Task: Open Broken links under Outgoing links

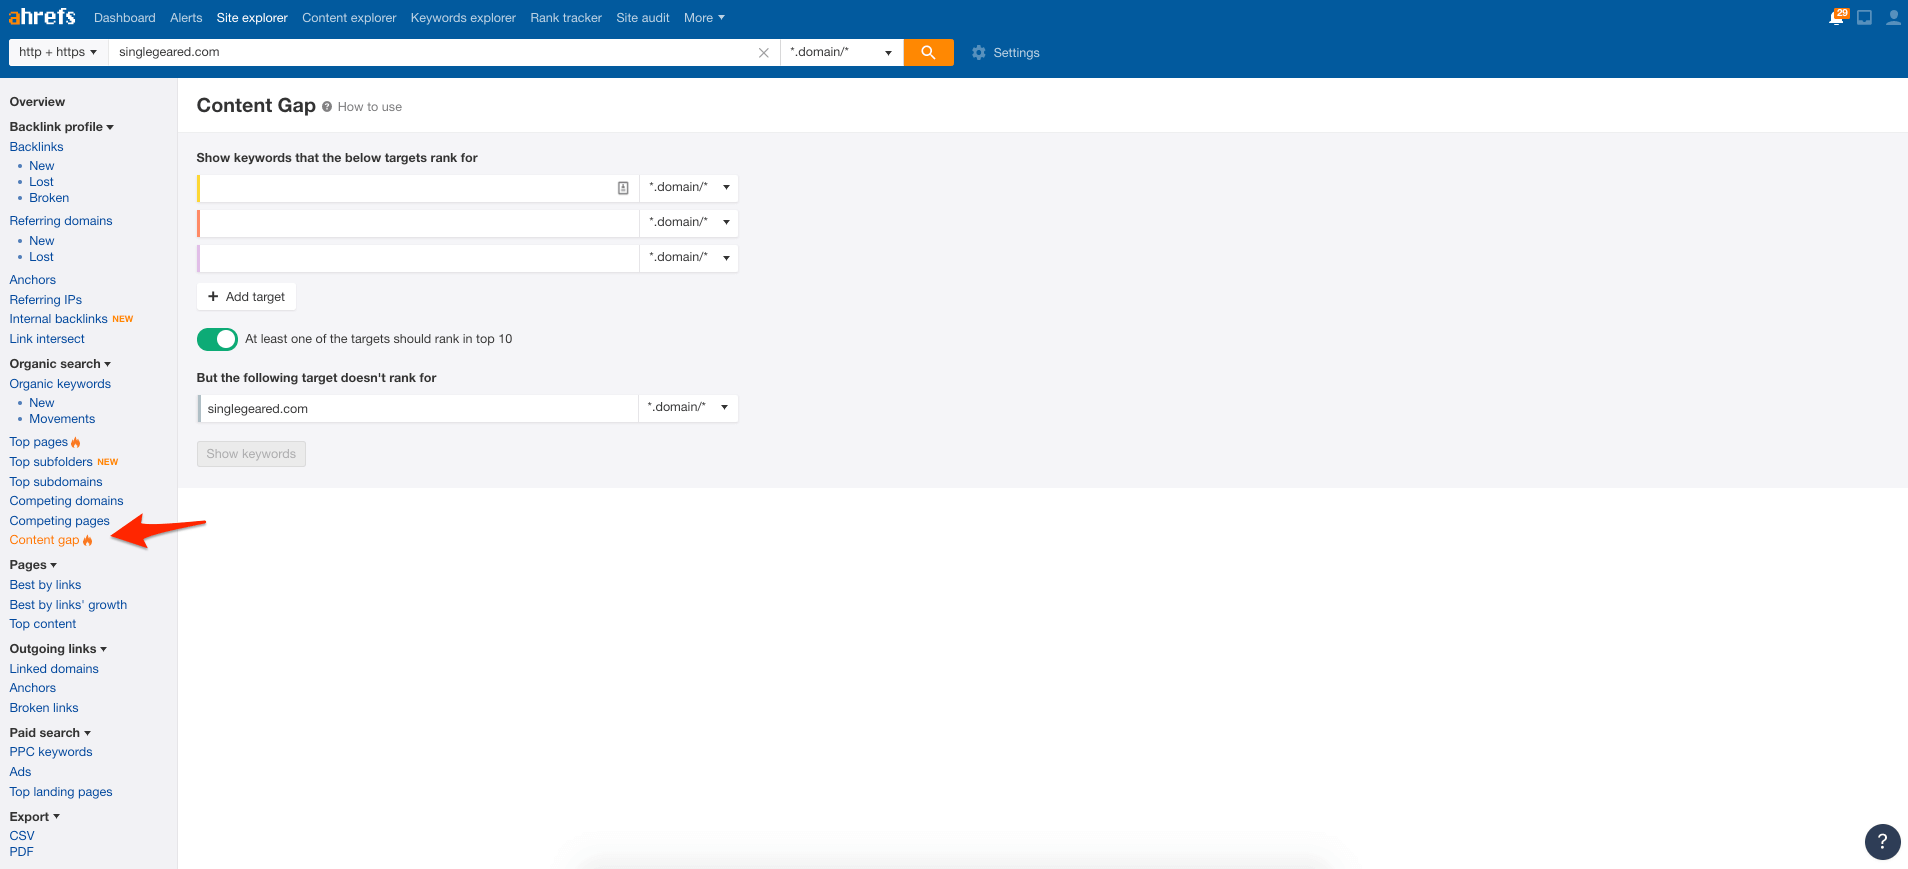Action: [44, 708]
